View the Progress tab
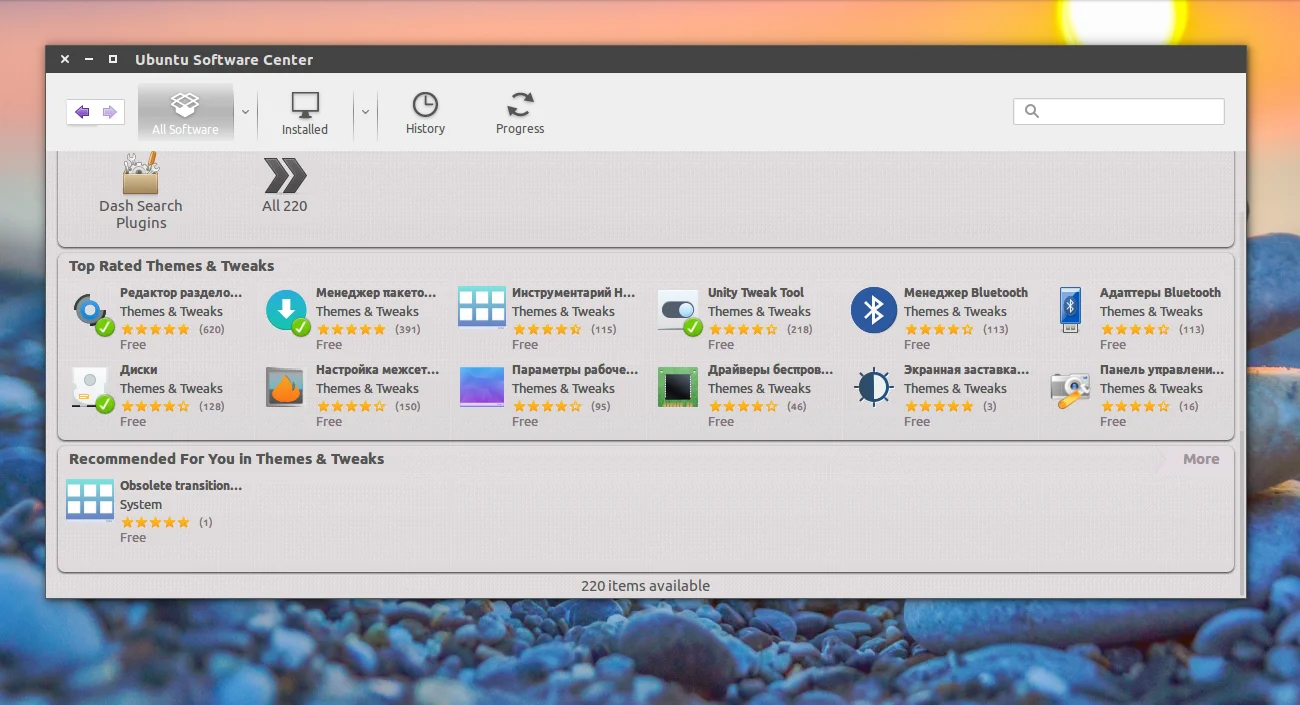 click(520, 112)
